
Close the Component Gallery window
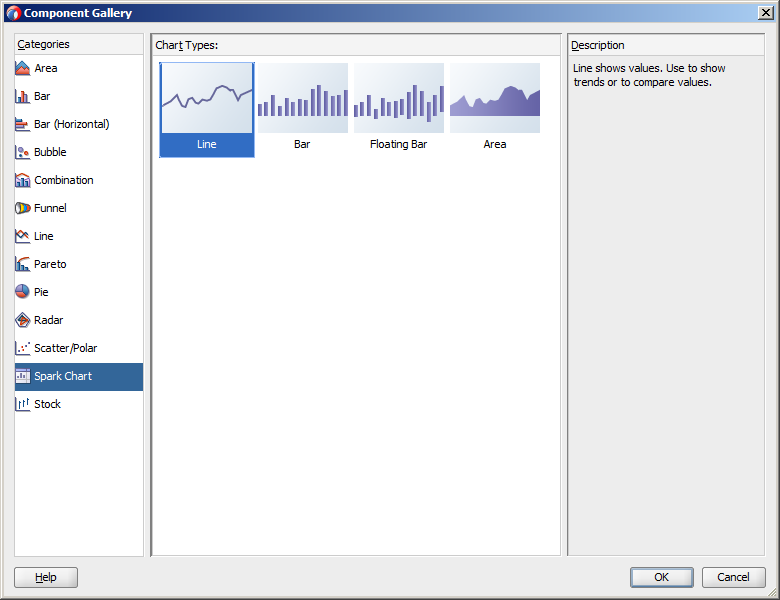[x=766, y=13]
